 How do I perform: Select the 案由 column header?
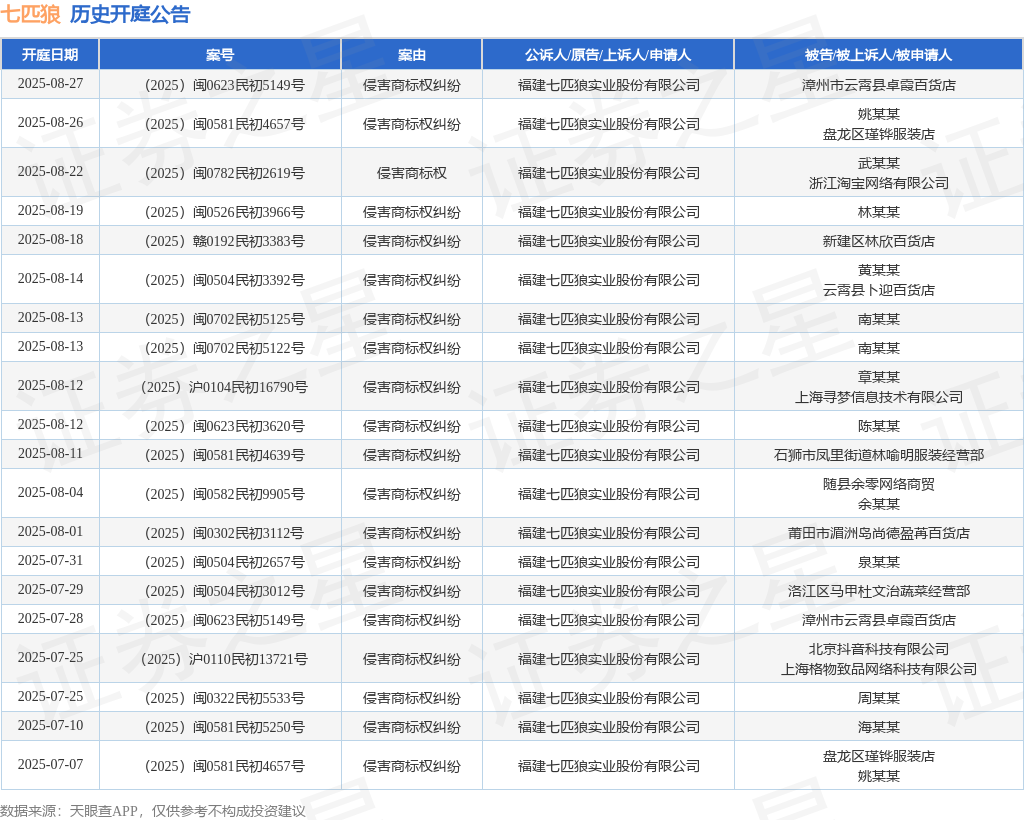tap(411, 55)
